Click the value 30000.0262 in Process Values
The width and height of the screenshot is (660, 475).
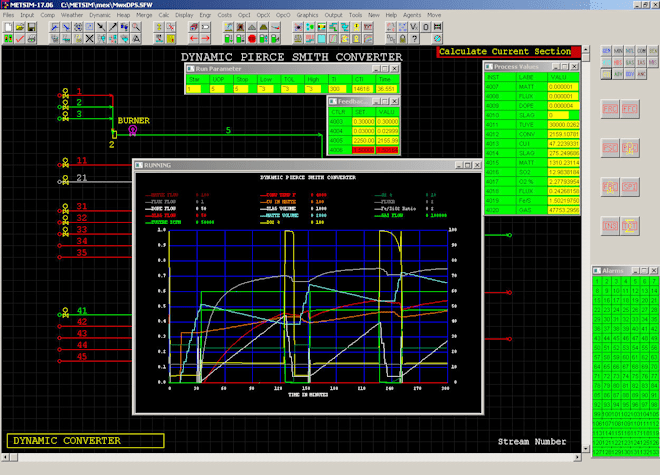point(564,125)
